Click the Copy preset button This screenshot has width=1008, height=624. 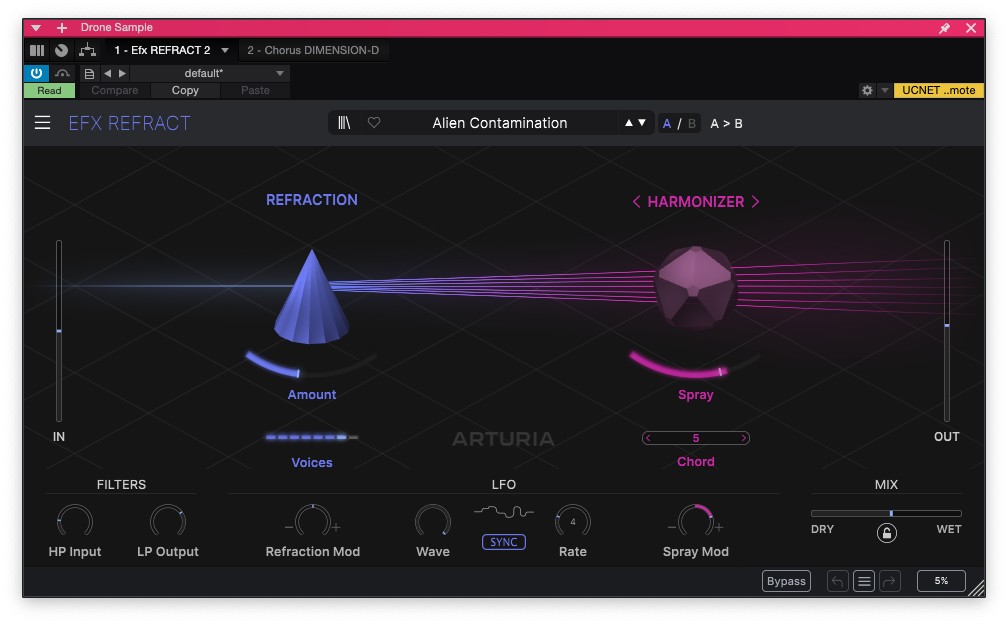(185, 91)
